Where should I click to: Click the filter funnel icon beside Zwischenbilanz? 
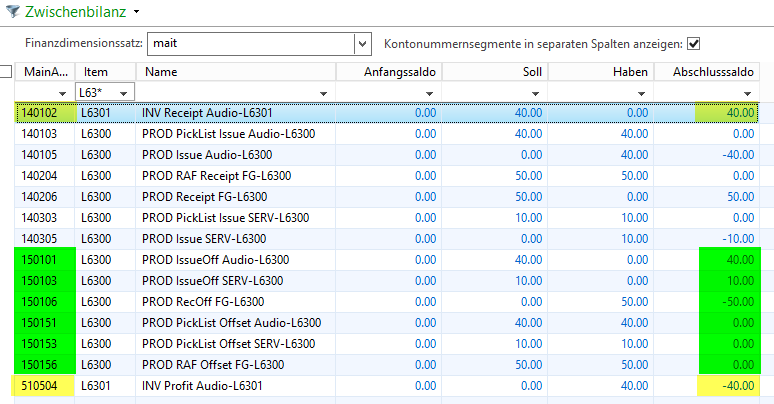(11, 10)
